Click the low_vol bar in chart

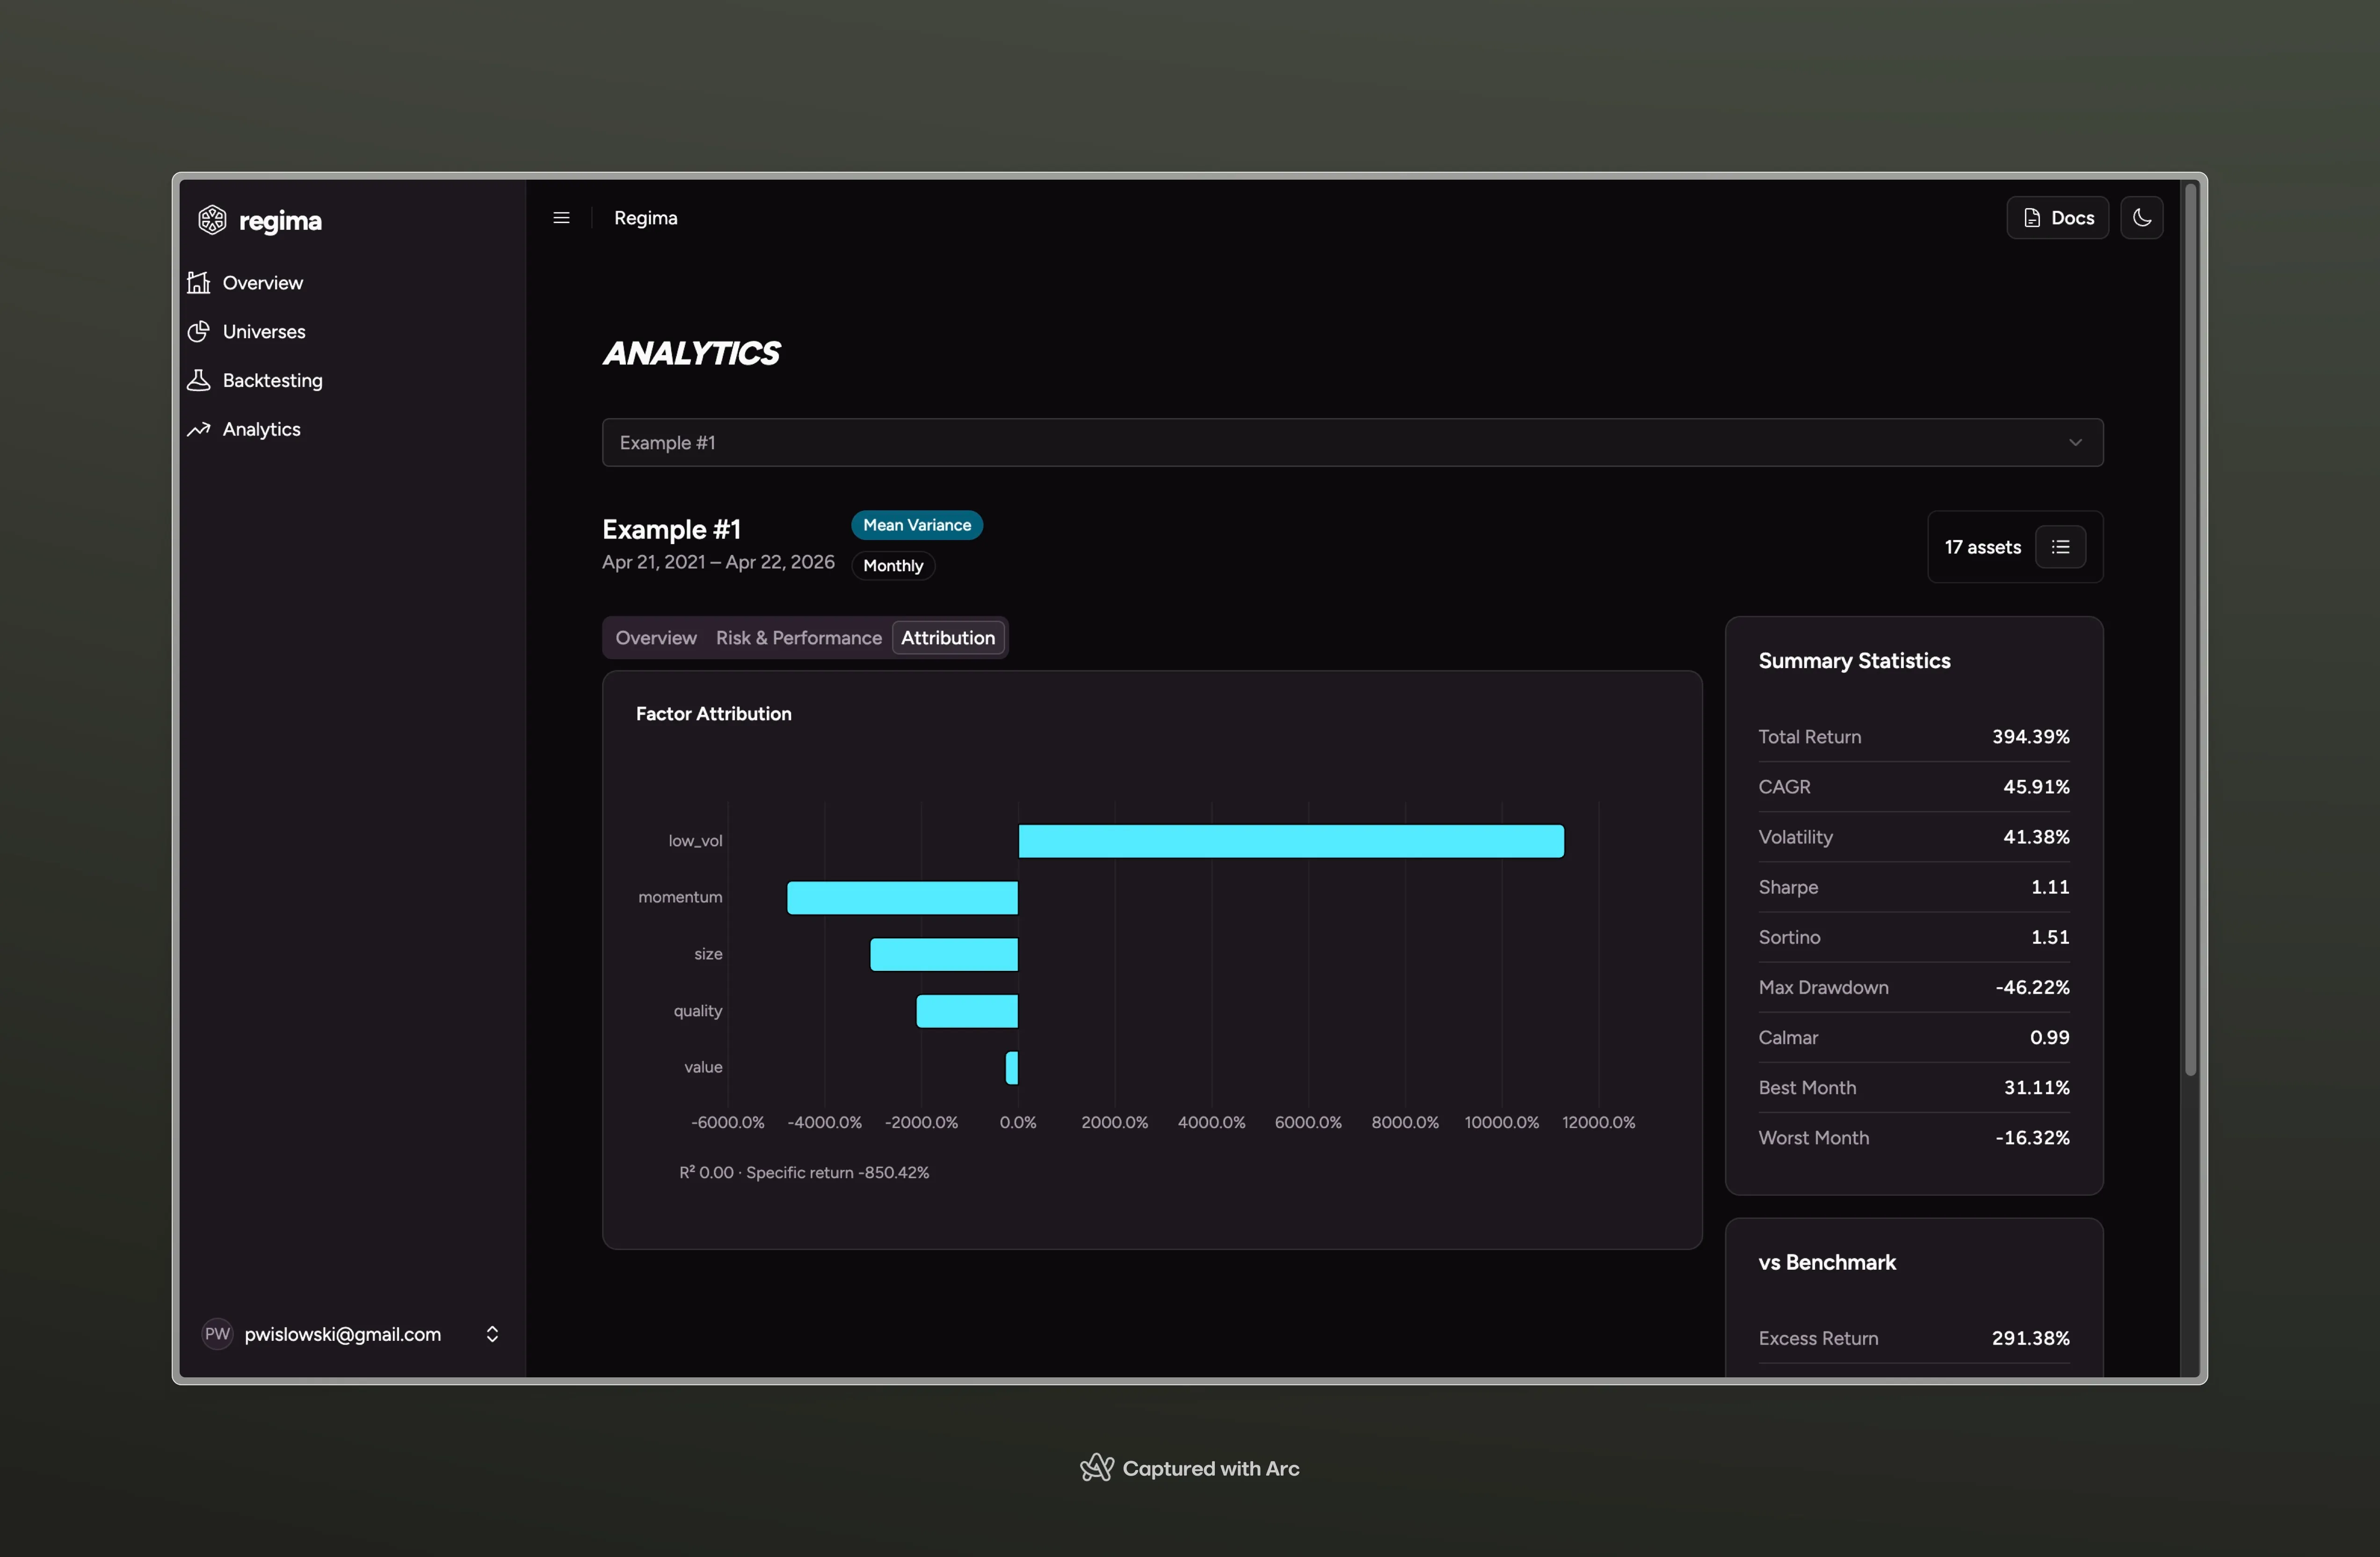(x=1290, y=841)
